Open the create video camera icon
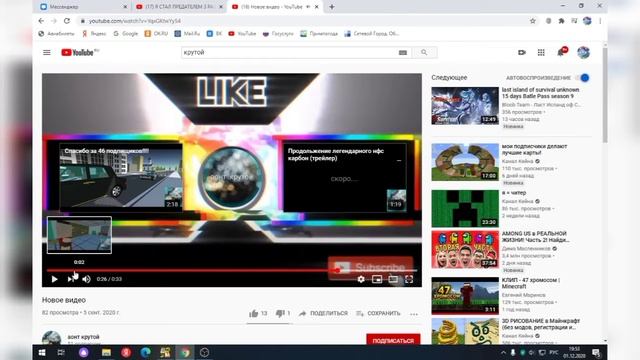 (522, 52)
